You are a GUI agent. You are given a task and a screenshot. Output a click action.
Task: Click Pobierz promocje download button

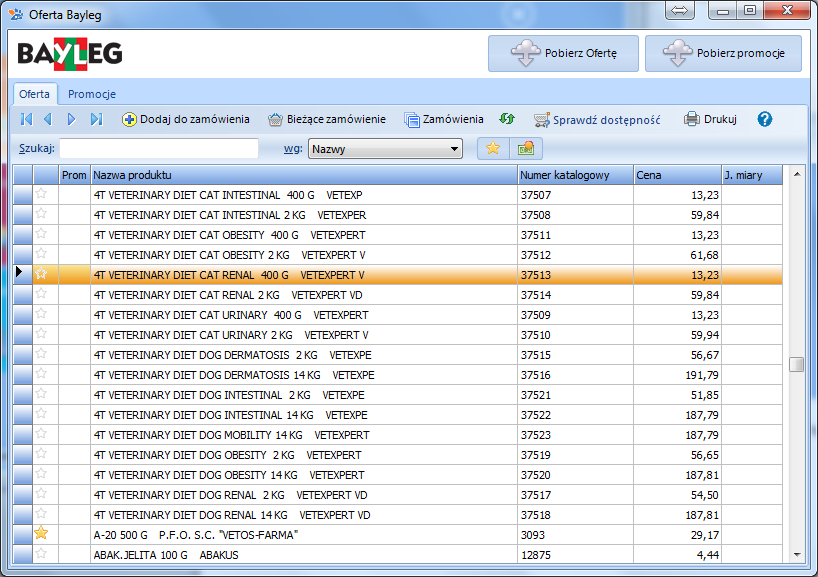point(724,53)
